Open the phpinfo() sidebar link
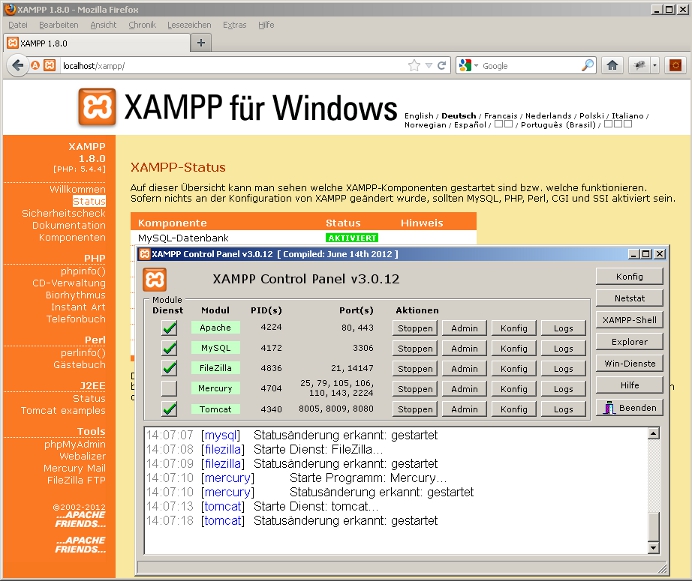The height and width of the screenshot is (581, 692). pyautogui.click(x=83, y=271)
